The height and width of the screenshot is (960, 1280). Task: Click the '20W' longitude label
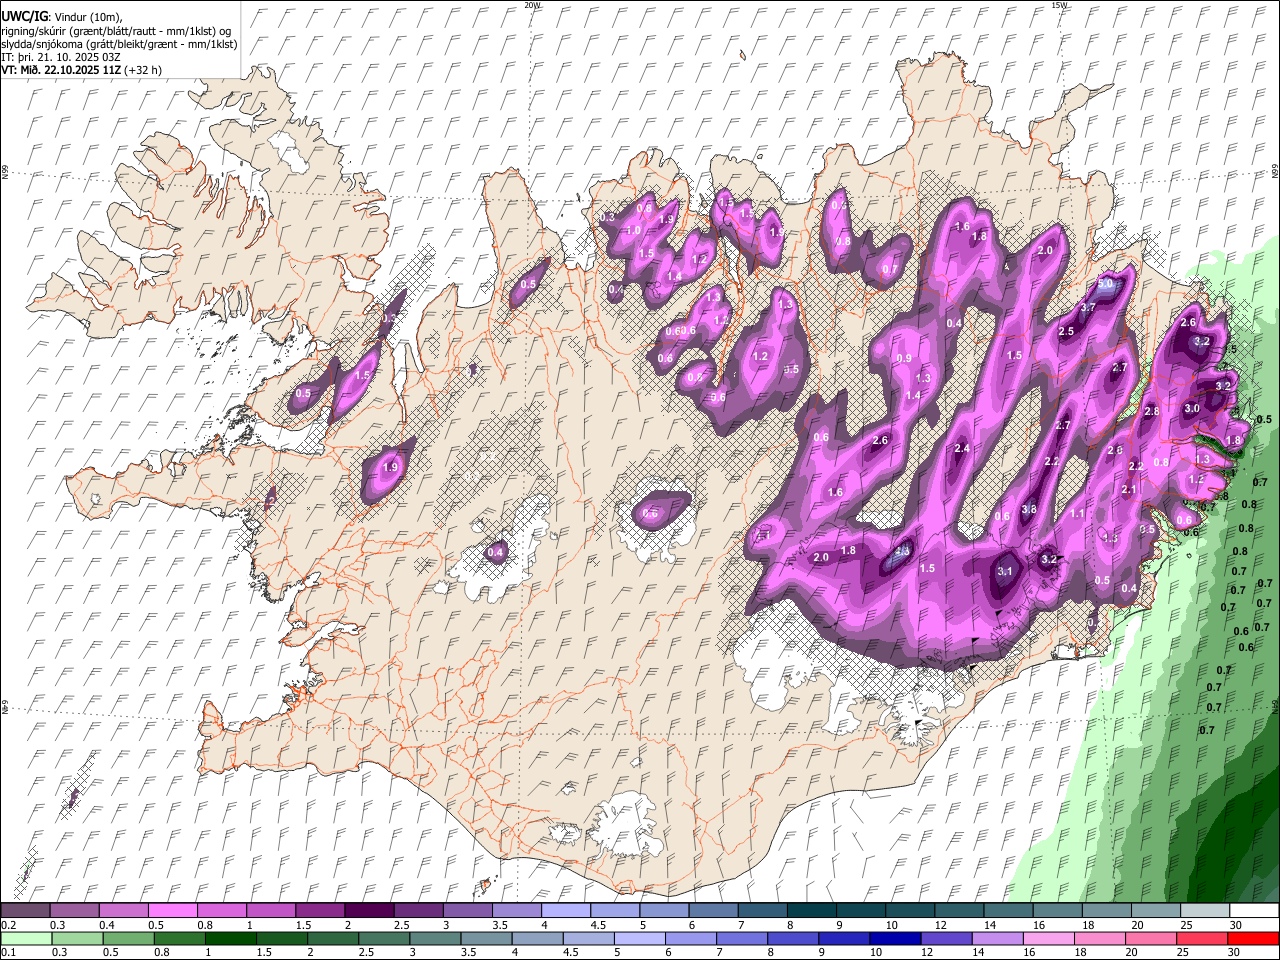533,5
